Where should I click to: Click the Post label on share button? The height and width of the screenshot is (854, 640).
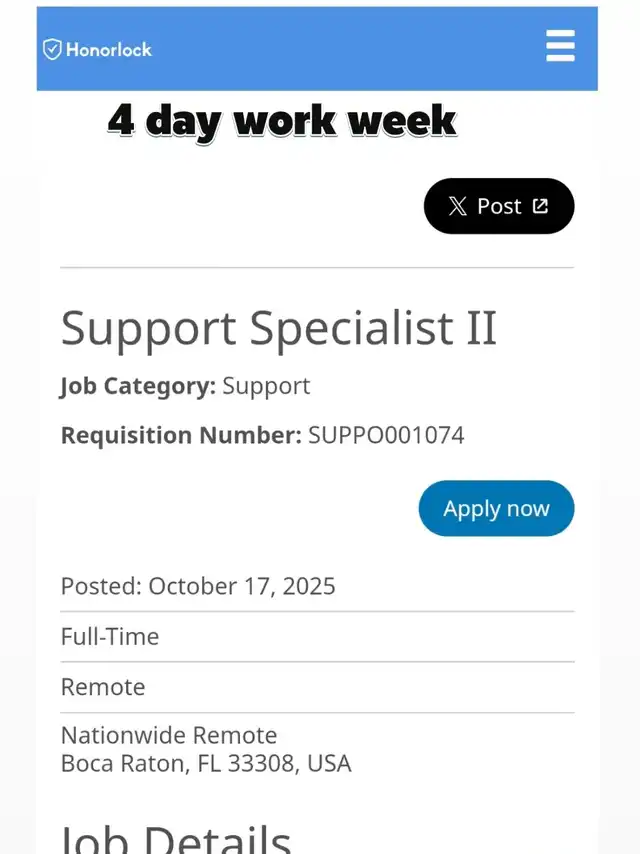click(499, 206)
